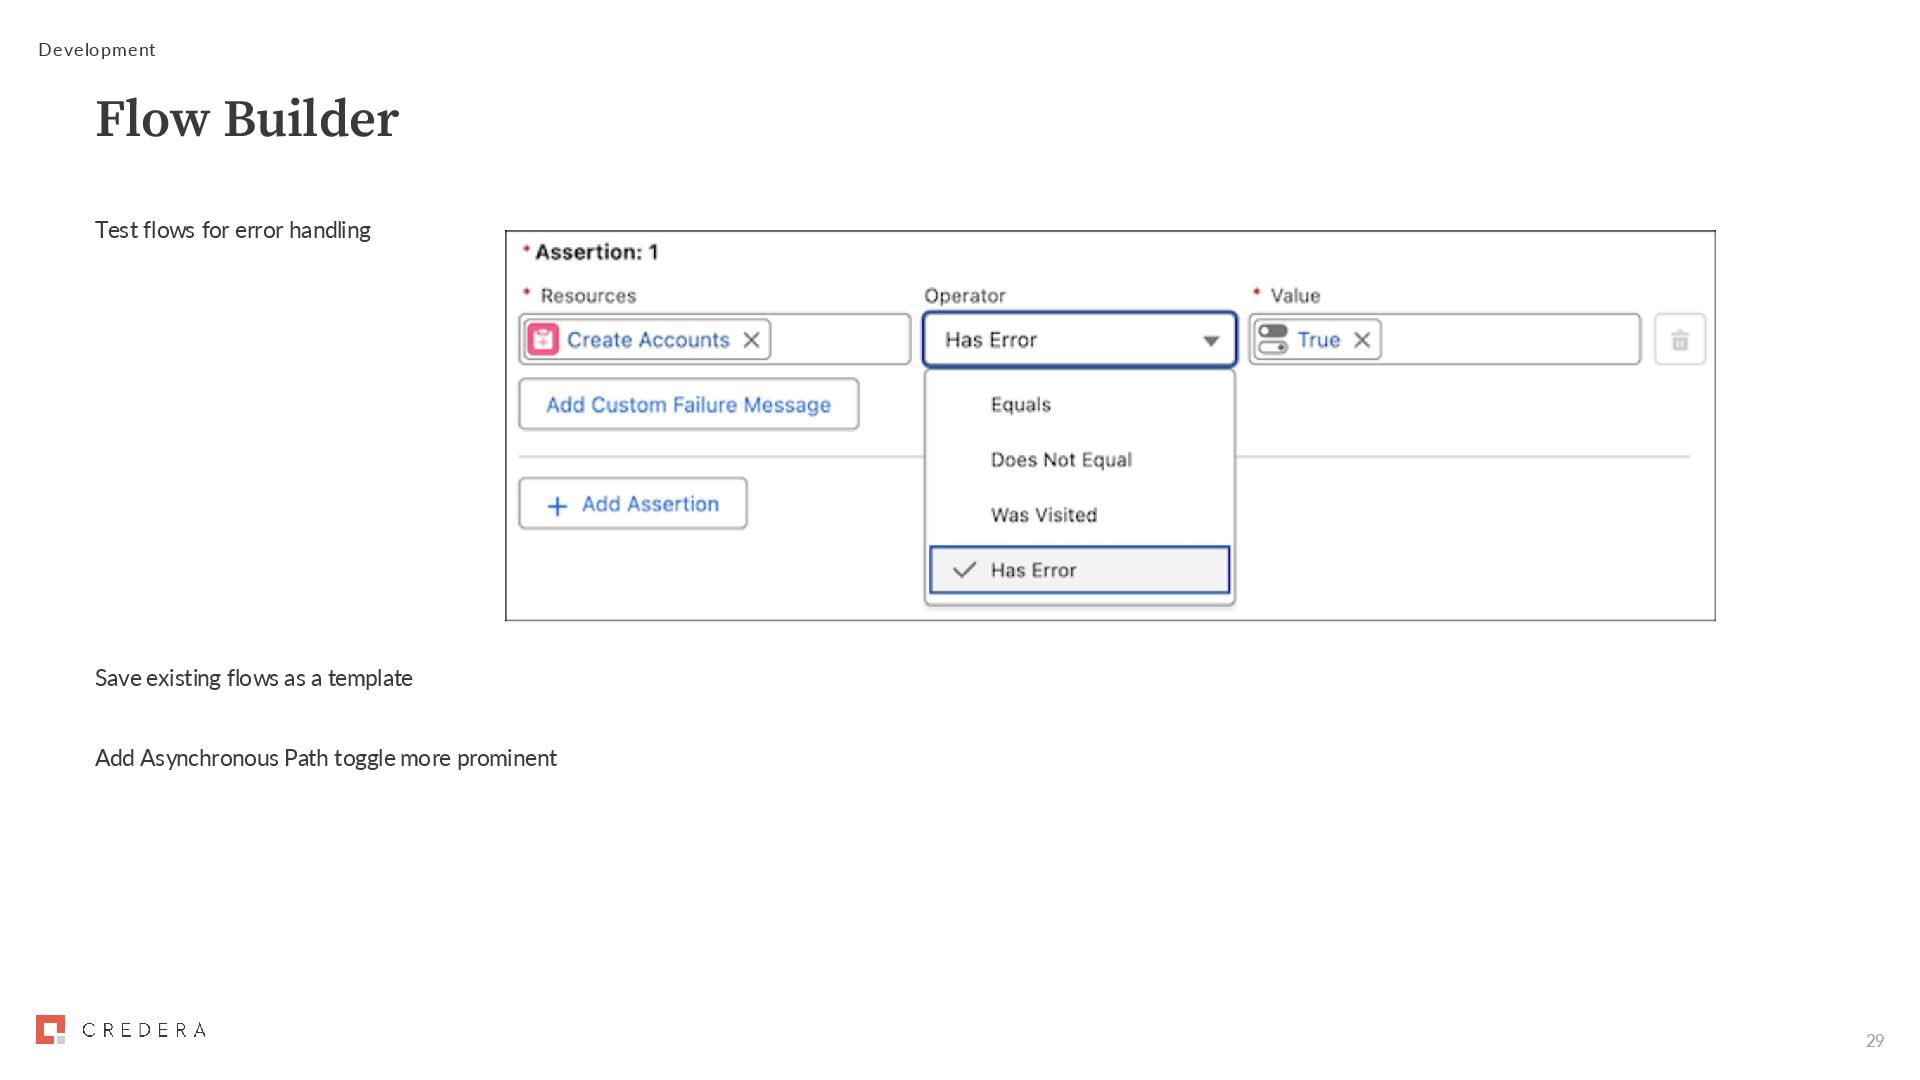This screenshot has width=1920, height=1080.
Task: Pick the Was Visited operator option
Action: pos(1044,515)
